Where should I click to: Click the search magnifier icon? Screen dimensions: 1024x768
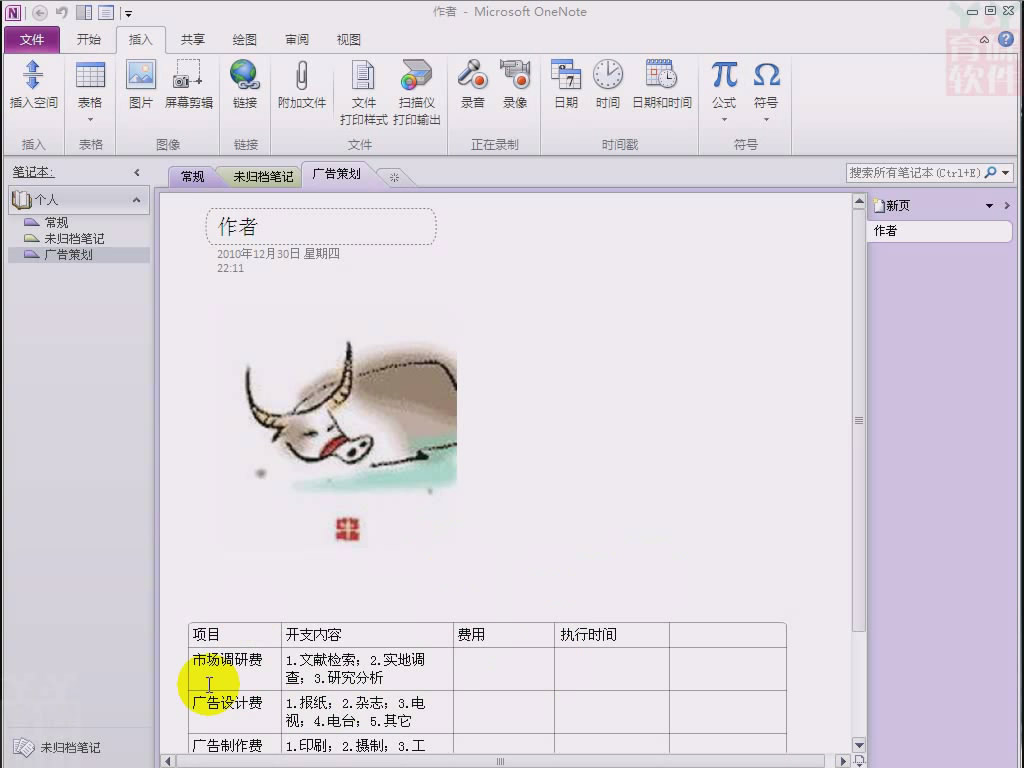pos(990,172)
